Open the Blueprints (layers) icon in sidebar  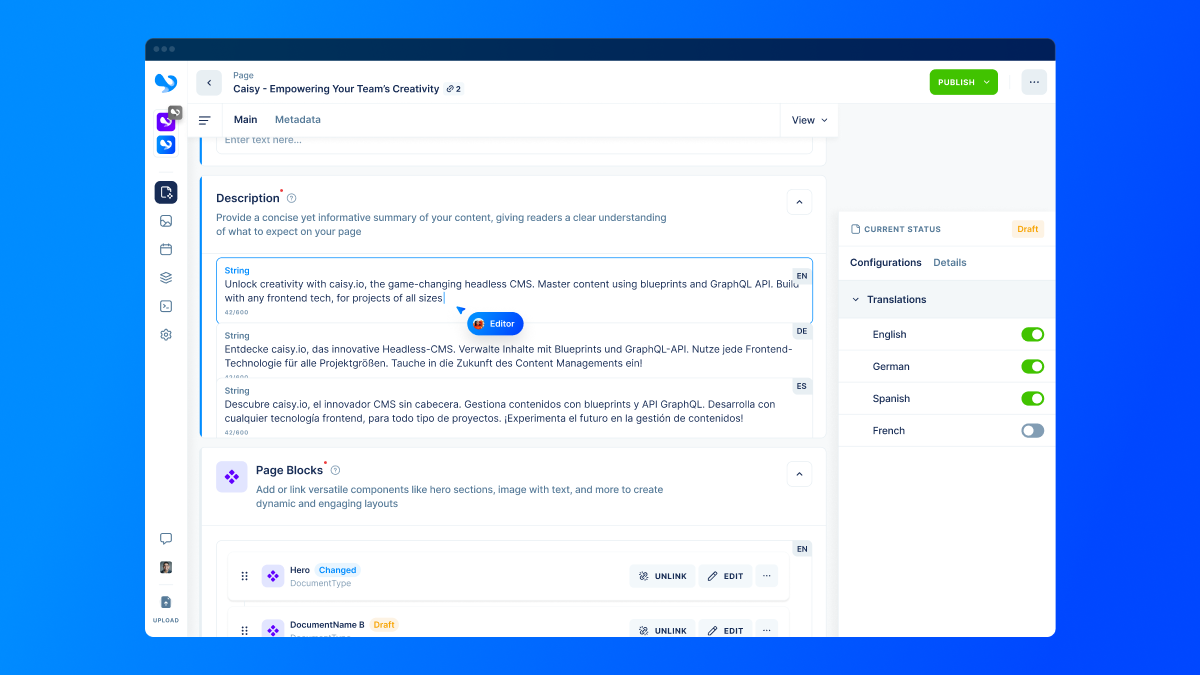(166, 277)
